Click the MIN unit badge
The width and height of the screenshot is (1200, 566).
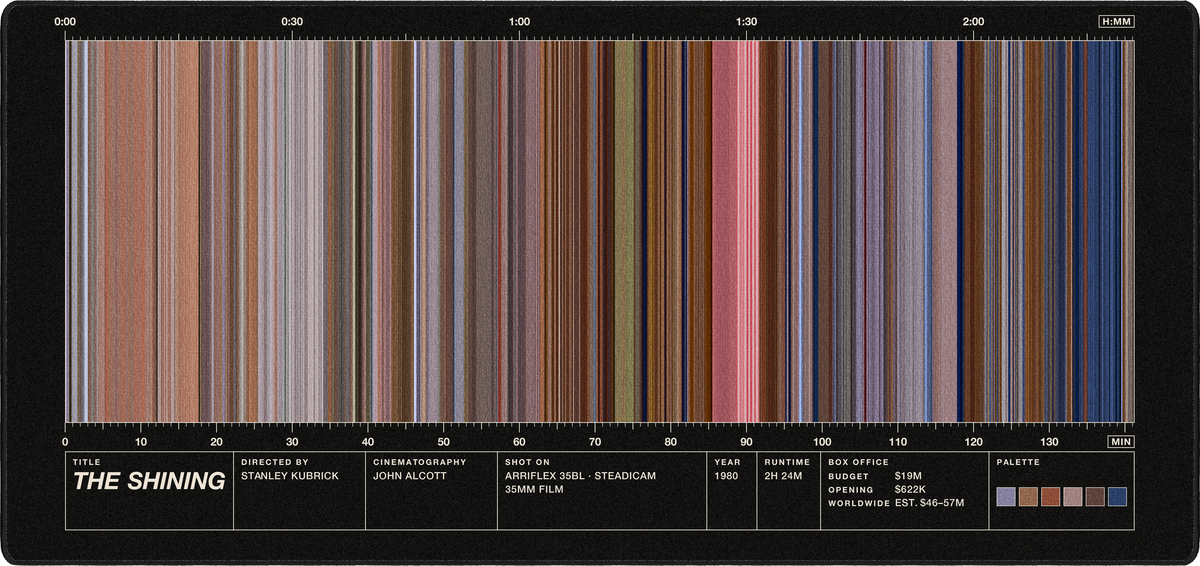pos(1121,441)
